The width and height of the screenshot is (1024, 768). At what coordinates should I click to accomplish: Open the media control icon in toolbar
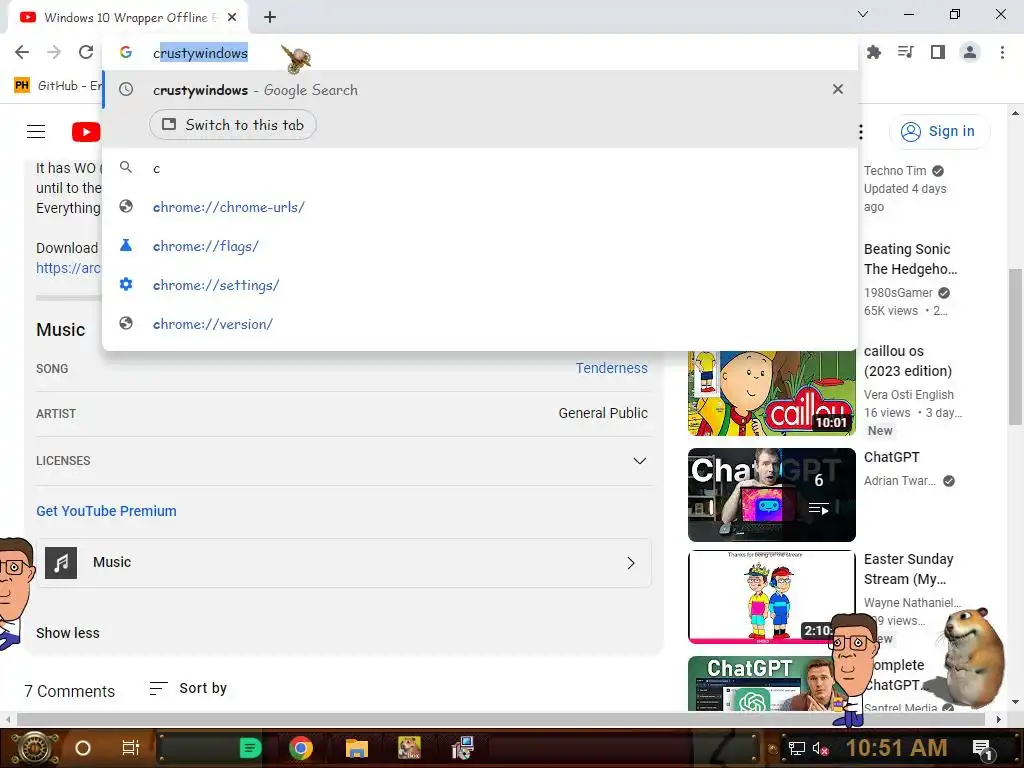pos(906,52)
